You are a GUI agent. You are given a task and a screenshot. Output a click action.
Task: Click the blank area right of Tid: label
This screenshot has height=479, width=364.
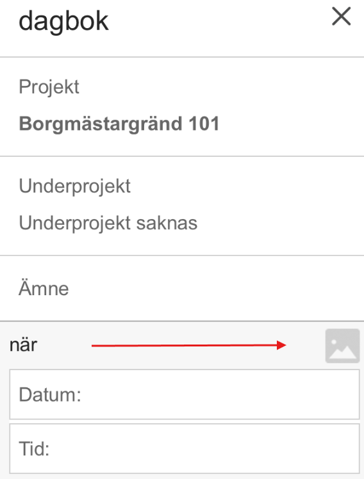[x=203, y=449]
